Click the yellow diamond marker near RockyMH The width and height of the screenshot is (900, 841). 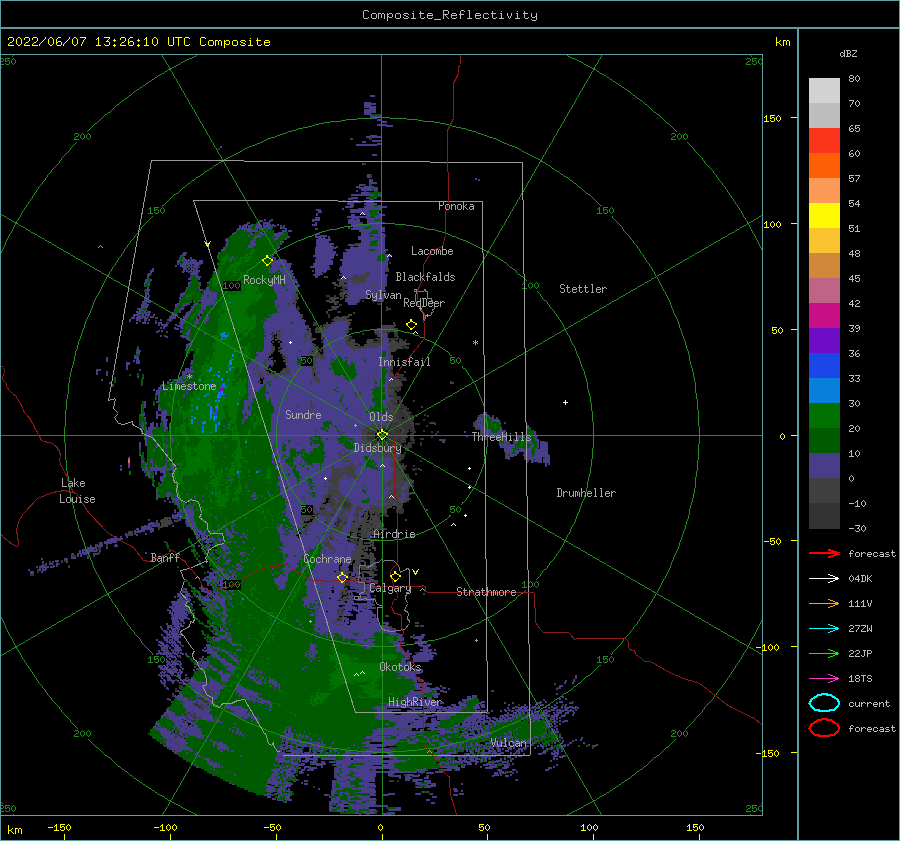(x=267, y=261)
